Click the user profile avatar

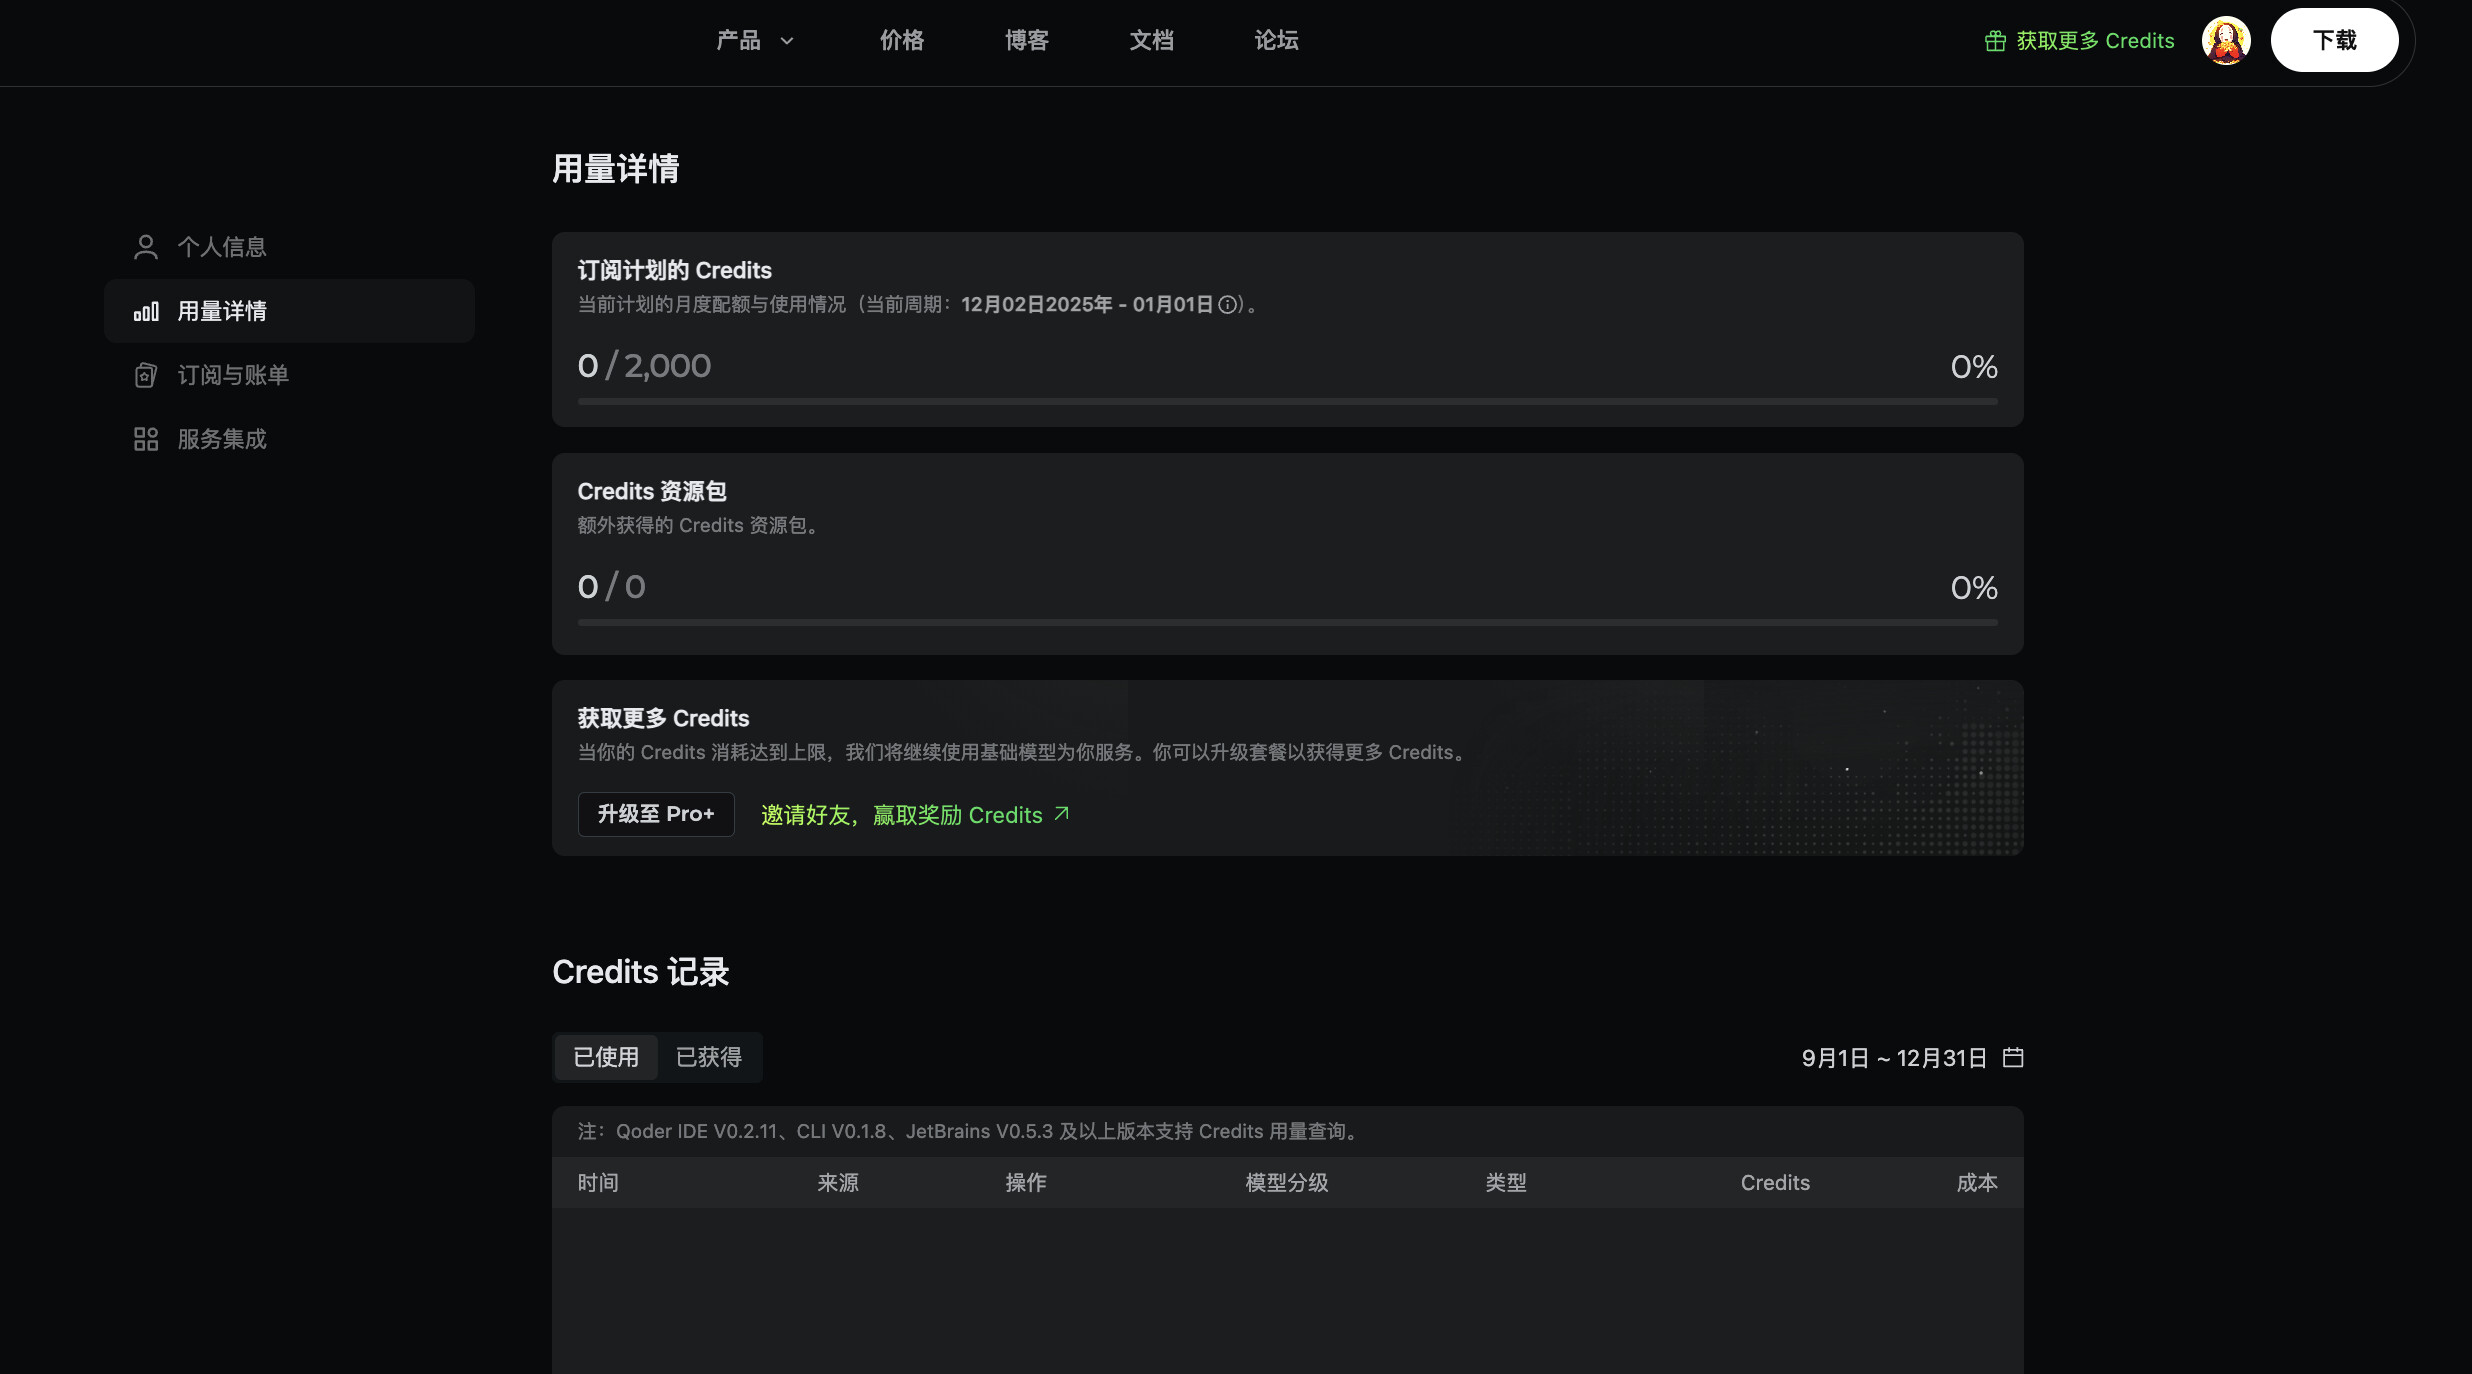click(2225, 41)
